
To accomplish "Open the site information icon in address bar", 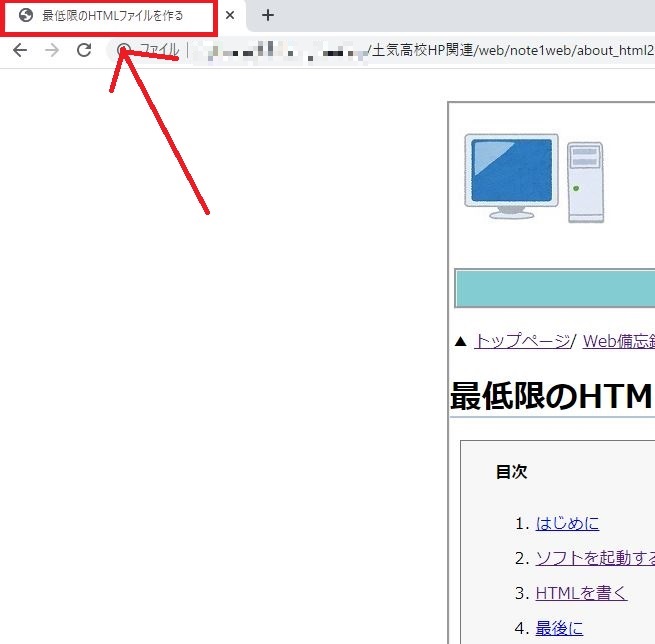I will [x=124, y=50].
